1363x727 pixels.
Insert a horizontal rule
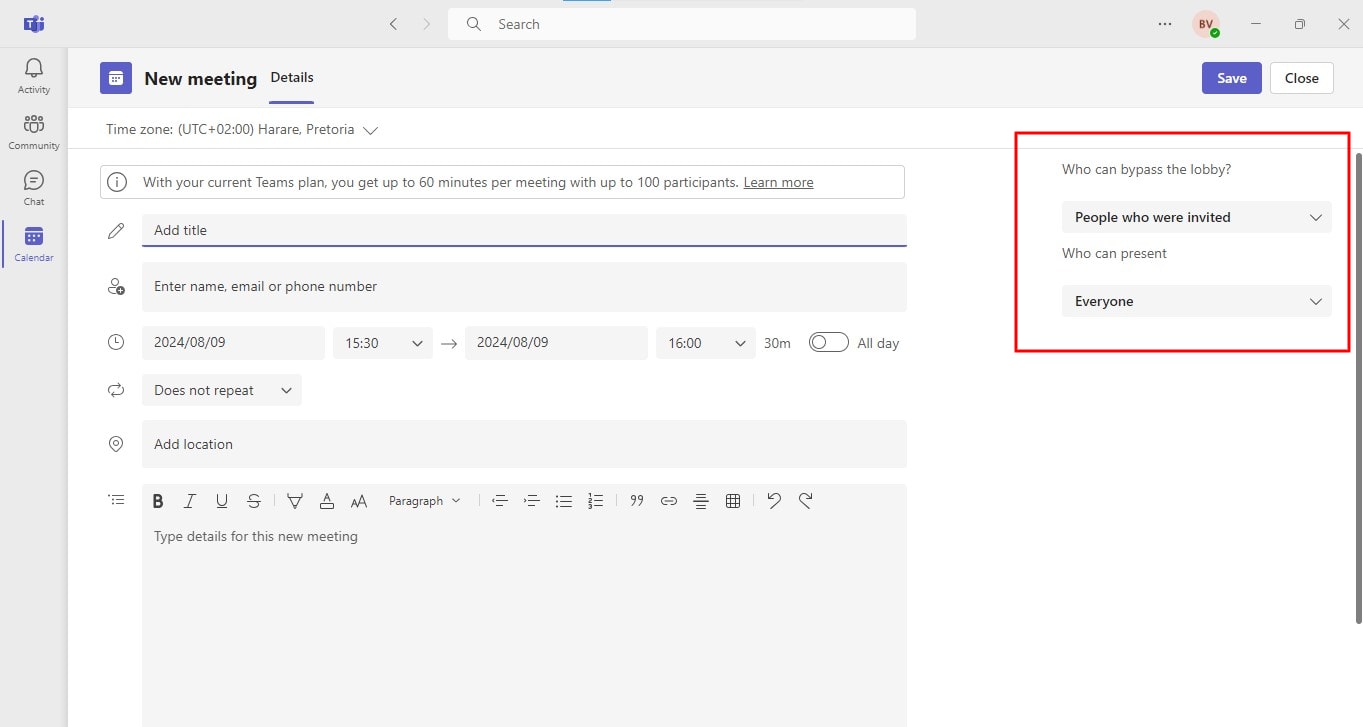click(x=701, y=501)
